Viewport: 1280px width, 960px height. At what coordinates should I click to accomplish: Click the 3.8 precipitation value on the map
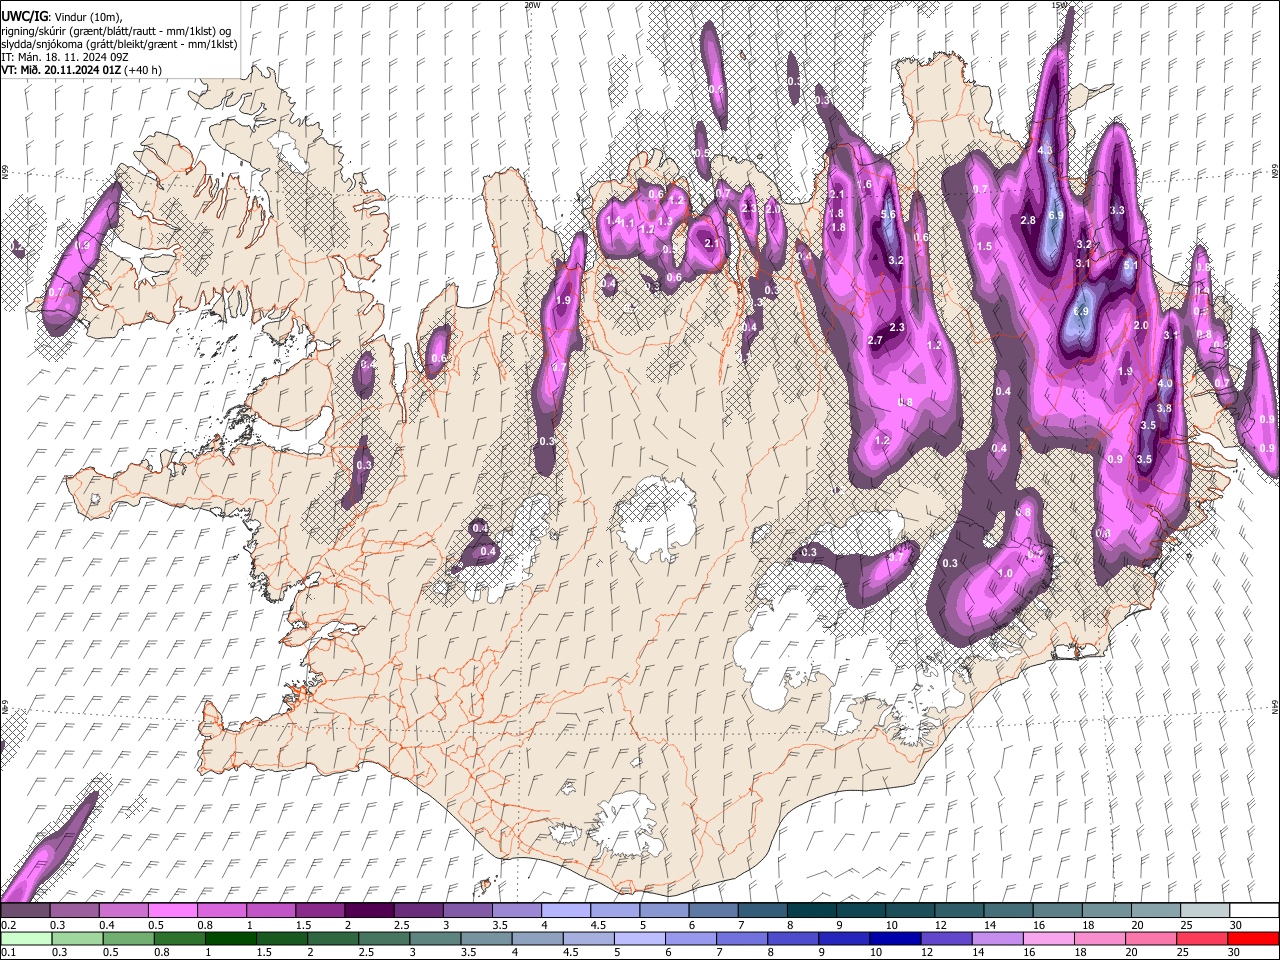[x=1163, y=408]
